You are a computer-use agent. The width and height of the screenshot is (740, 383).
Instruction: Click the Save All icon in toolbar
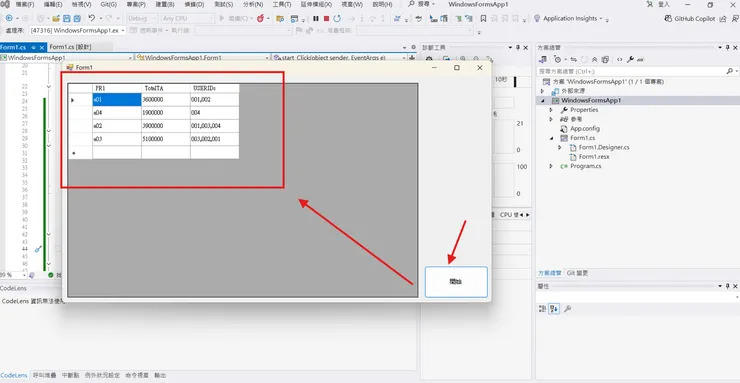[x=77, y=18]
